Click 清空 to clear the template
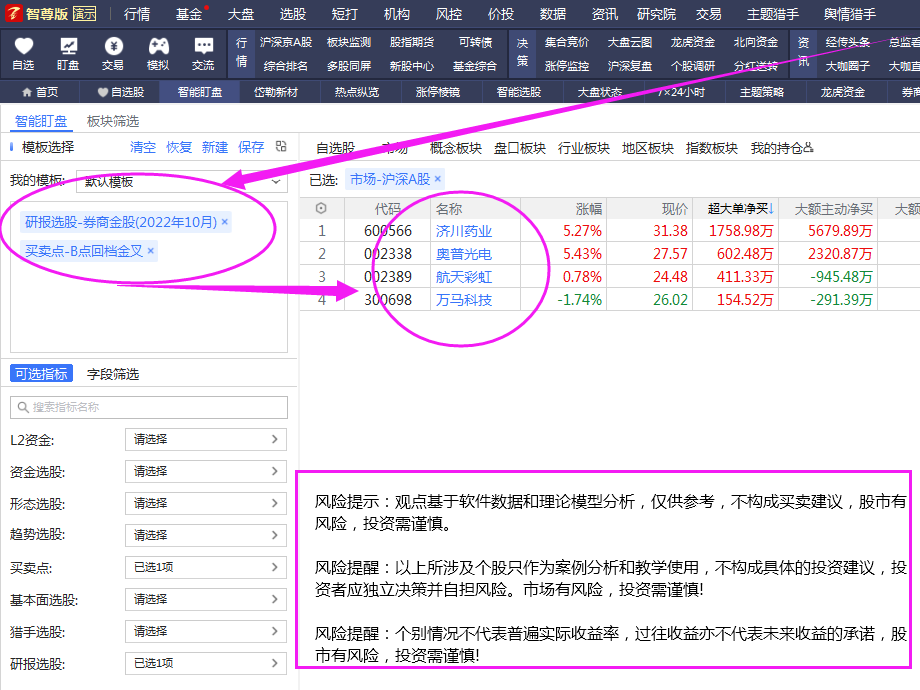Viewport: 920px width, 690px height. (x=143, y=147)
